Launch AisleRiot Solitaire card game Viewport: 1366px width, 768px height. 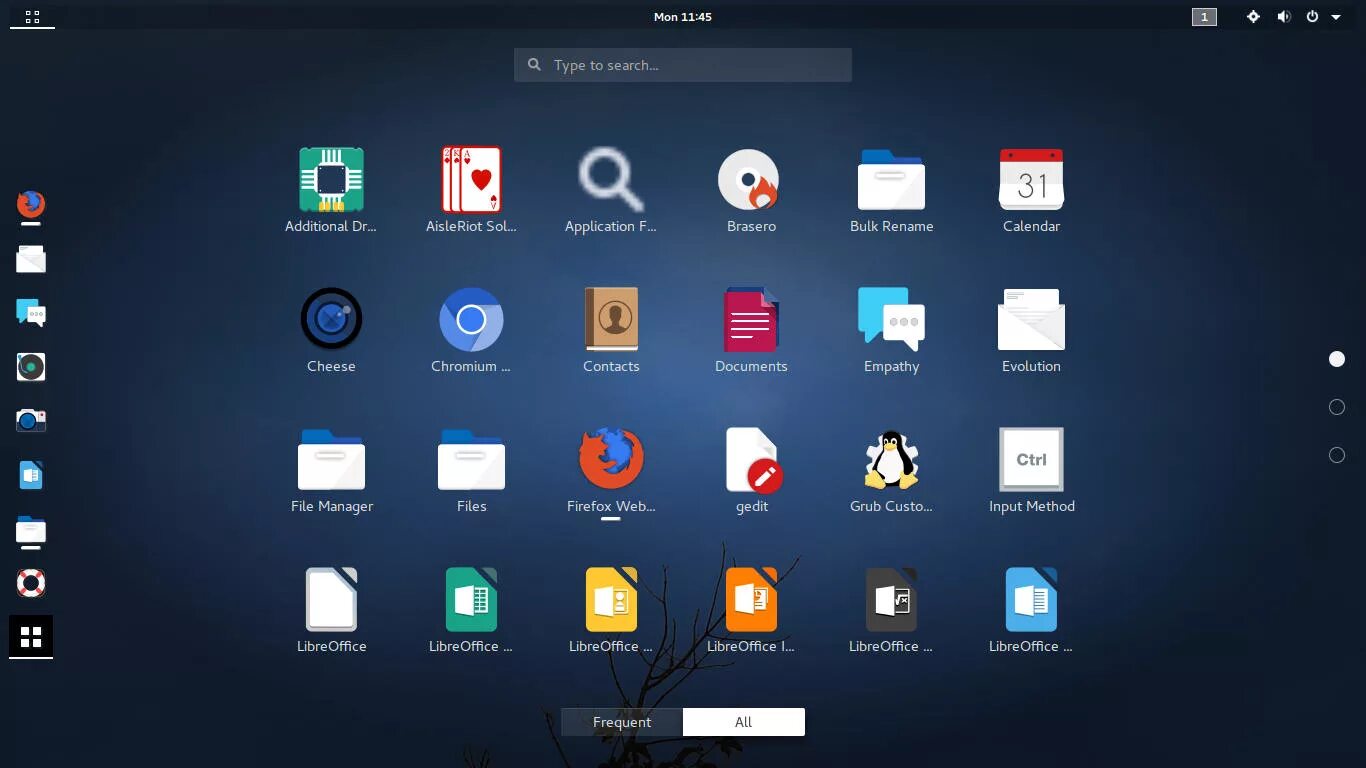[x=471, y=180]
